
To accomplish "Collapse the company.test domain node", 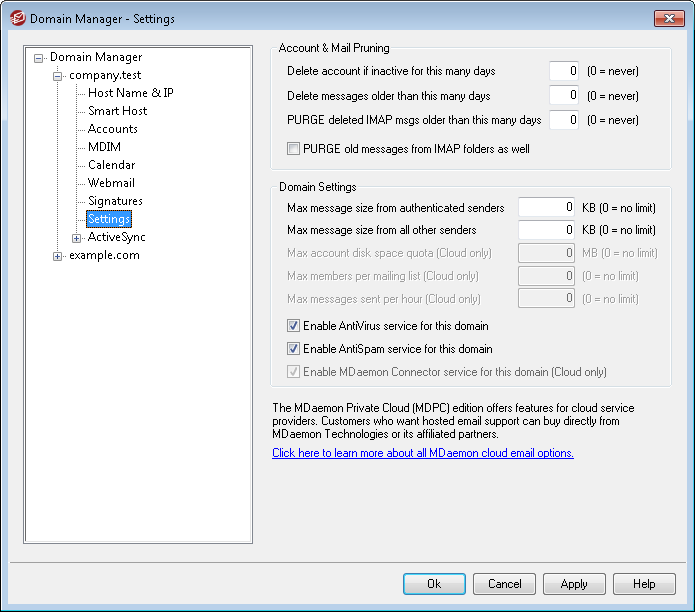I will click(58, 76).
